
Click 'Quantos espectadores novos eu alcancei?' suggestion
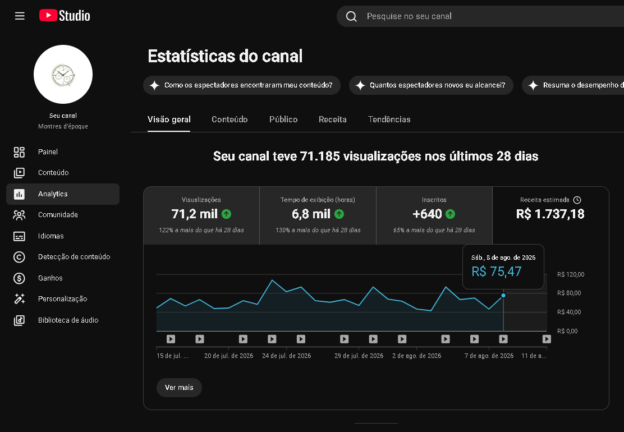431,85
